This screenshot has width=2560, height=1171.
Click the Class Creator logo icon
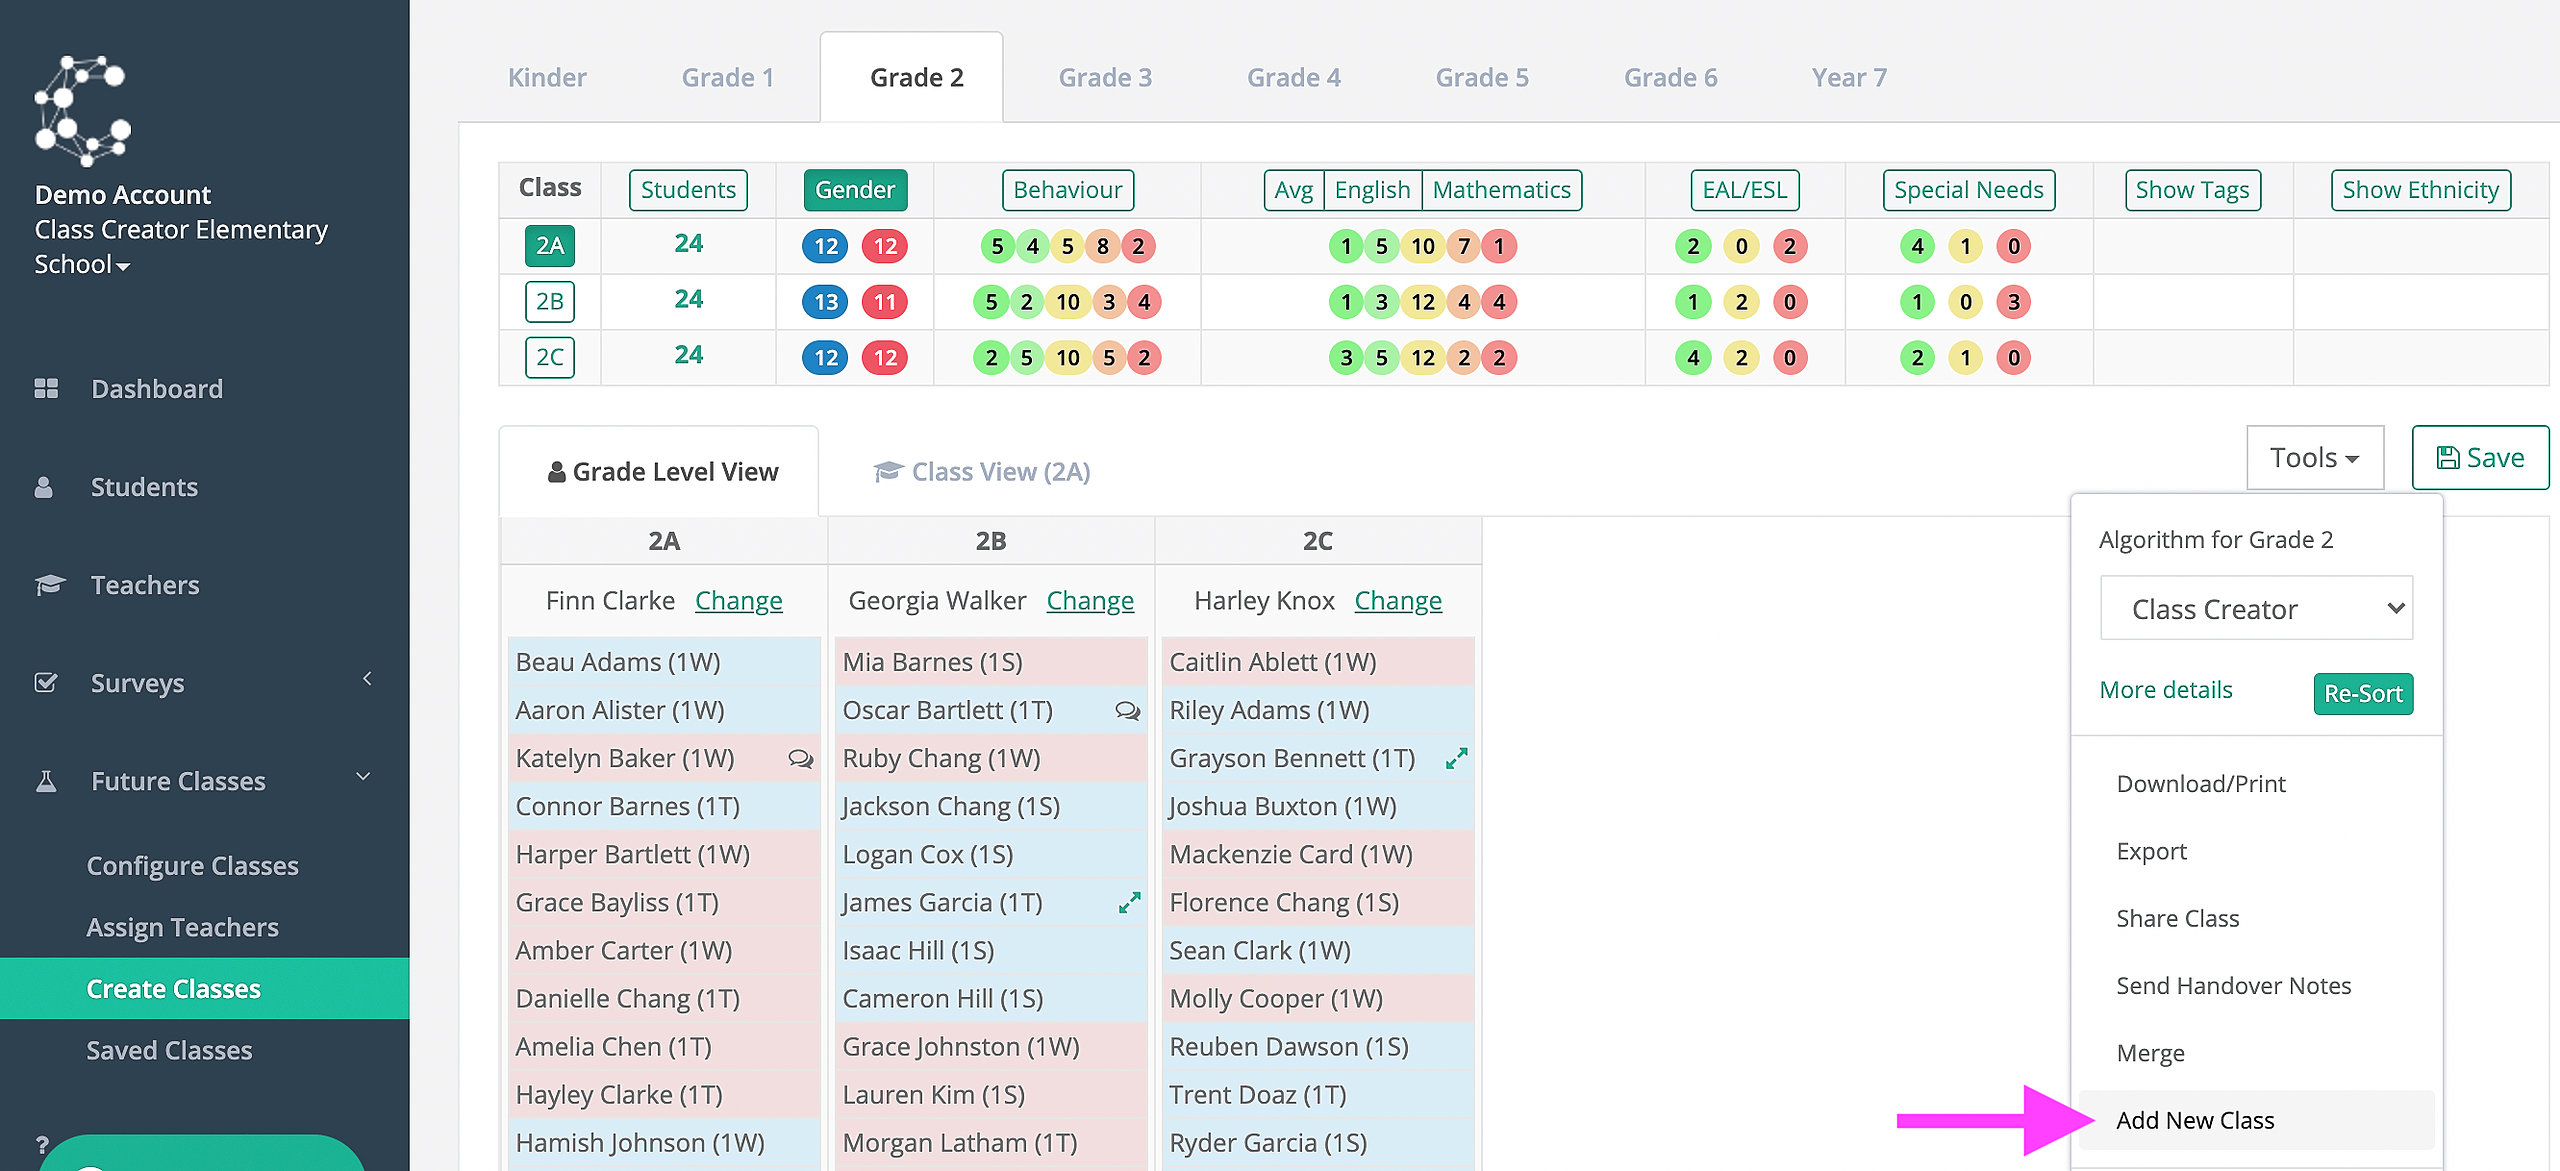[x=82, y=110]
